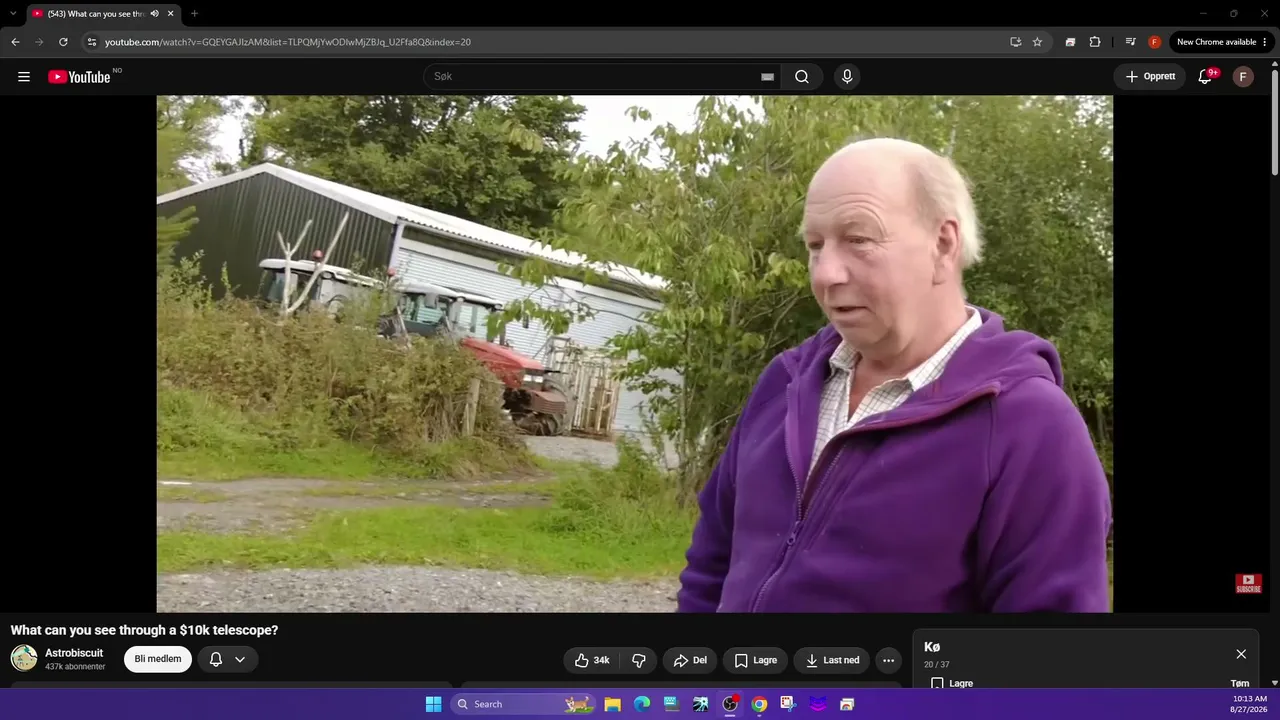Open Windows taskbar Search box
Screen dimensions: 1280x720
click(522, 704)
